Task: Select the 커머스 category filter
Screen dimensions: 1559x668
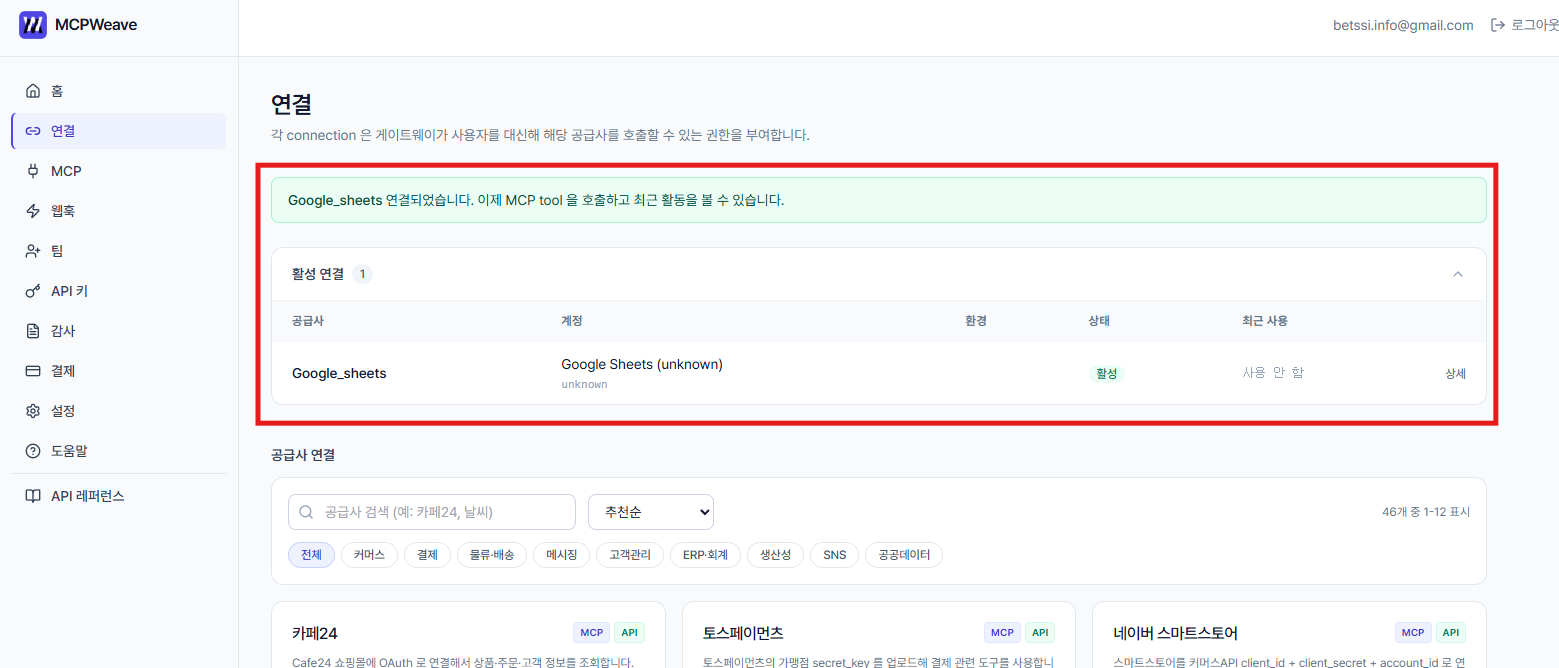Action: coord(369,555)
